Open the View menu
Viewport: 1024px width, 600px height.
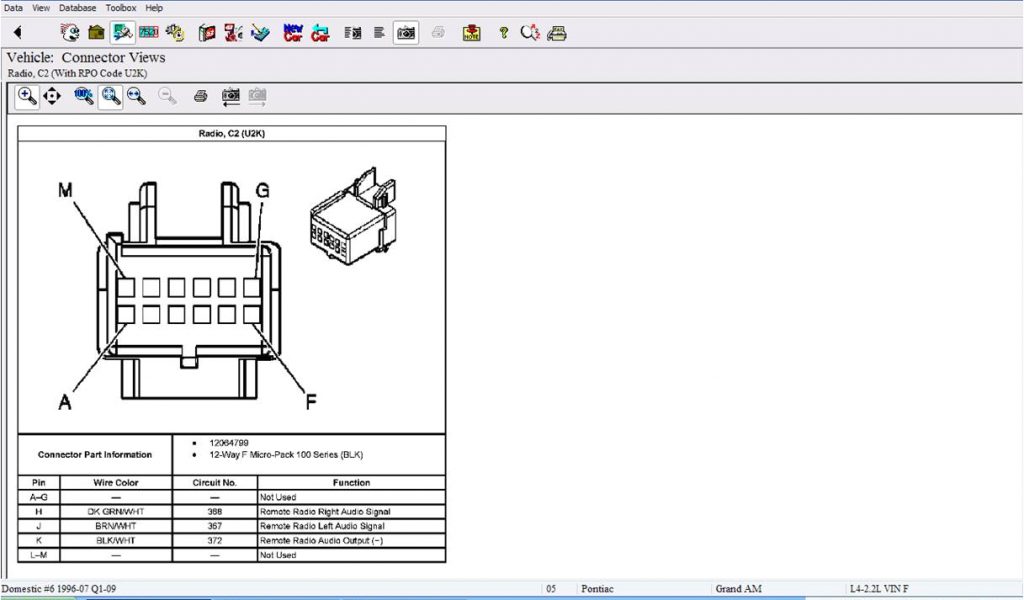pos(41,7)
